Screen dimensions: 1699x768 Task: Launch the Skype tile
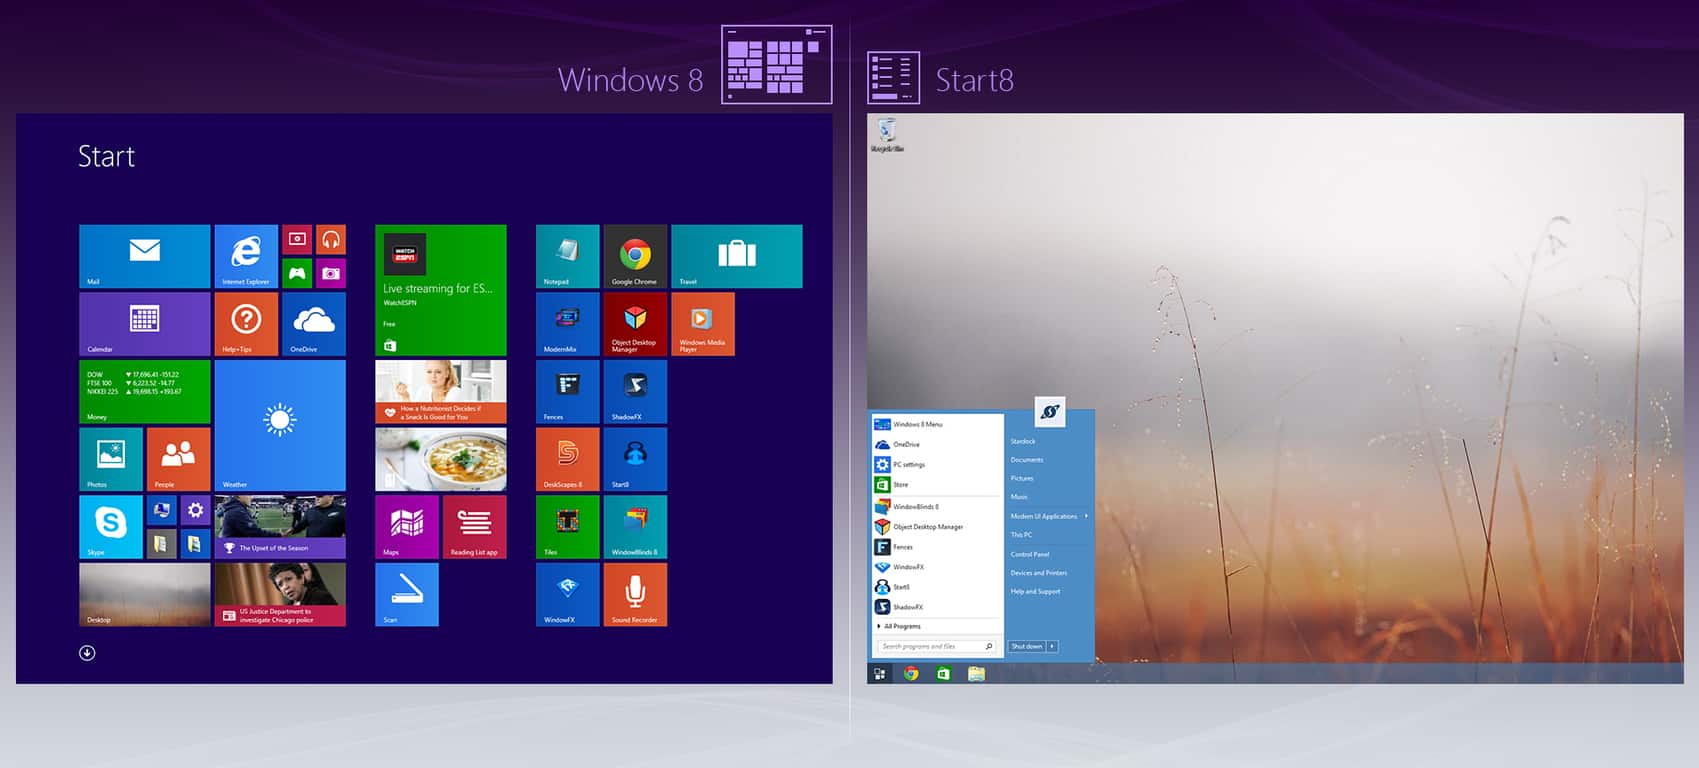click(111, 527)
